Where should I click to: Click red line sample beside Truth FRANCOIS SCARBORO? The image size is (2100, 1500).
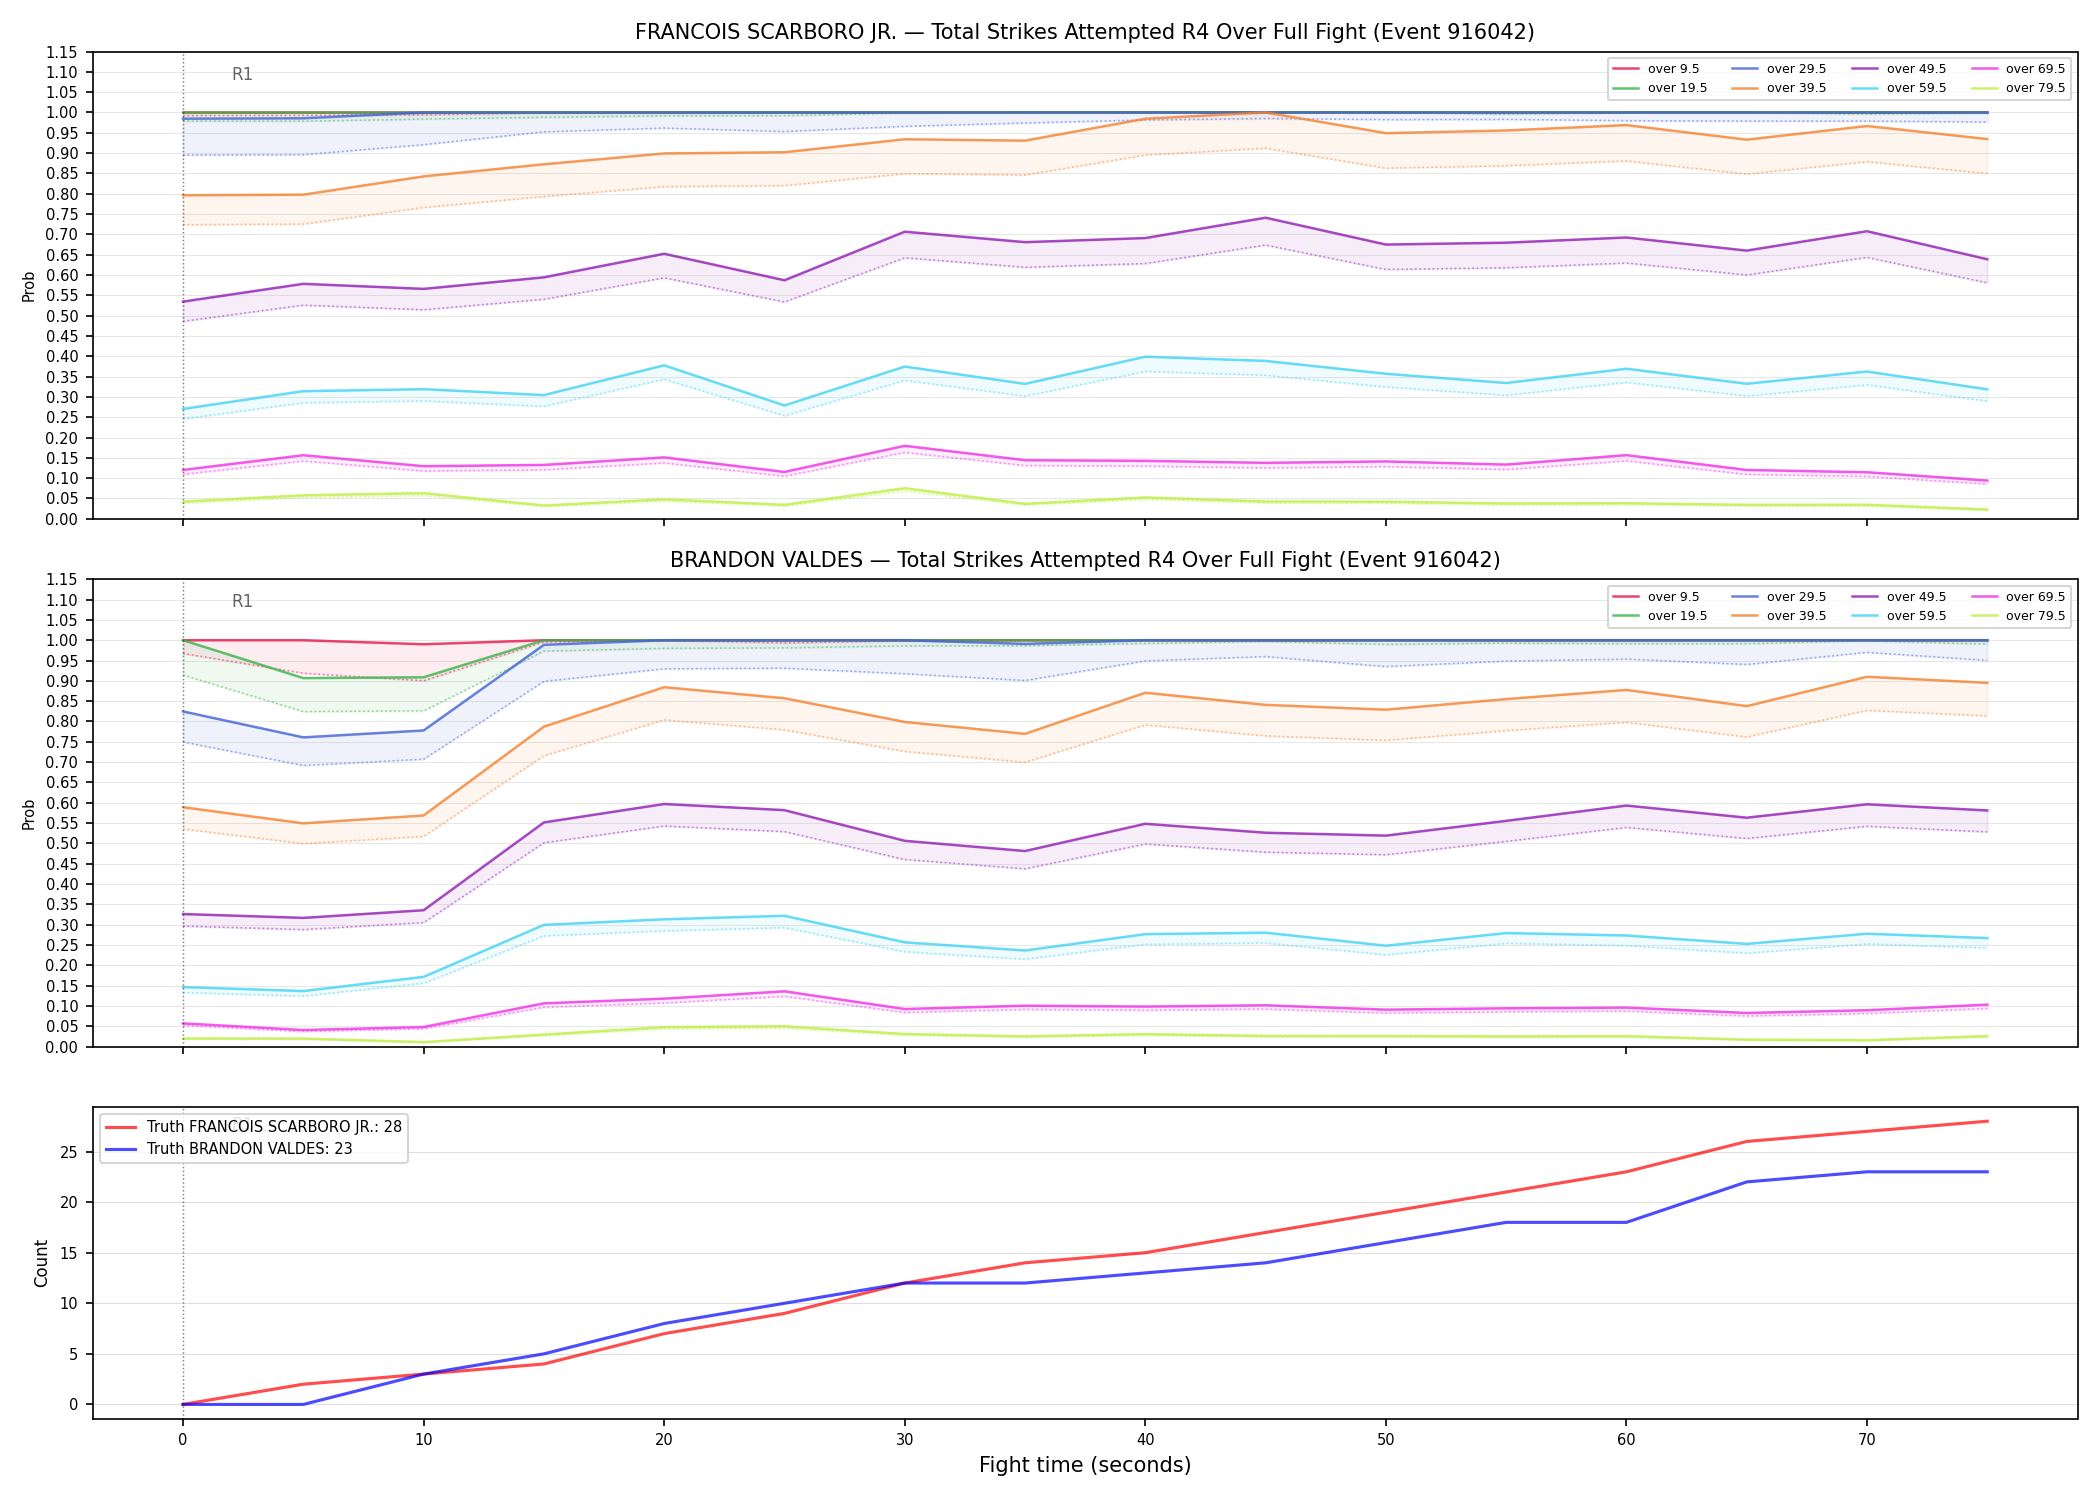pyautogui.click(x=121, y=1127)
